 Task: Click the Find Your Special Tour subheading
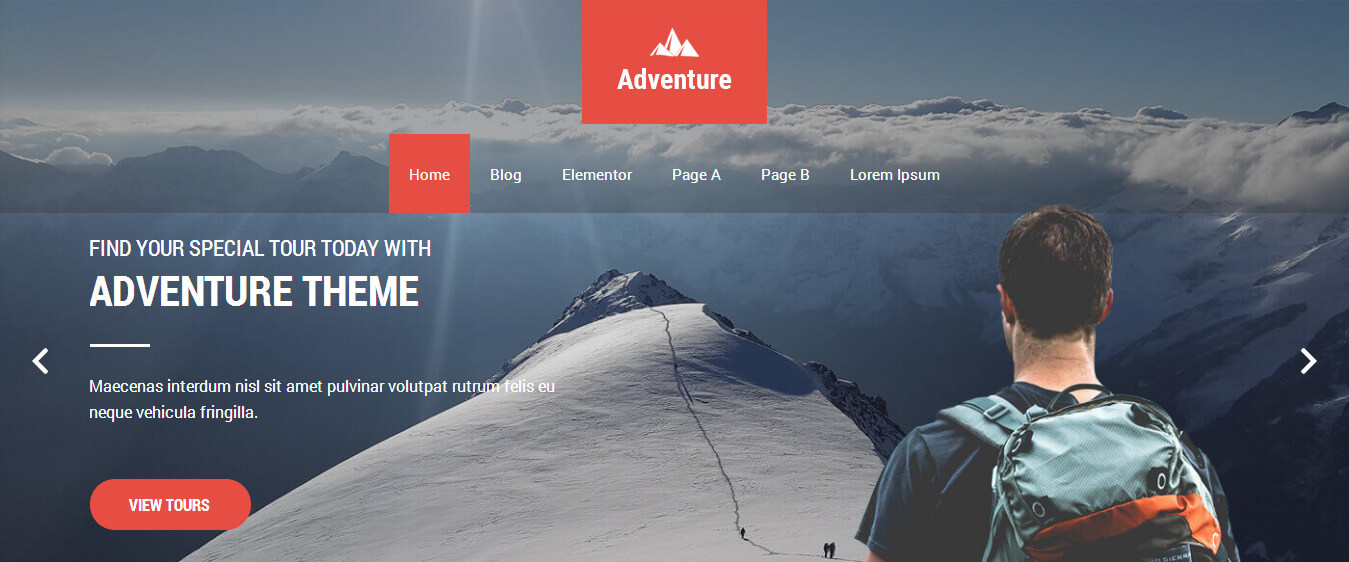[260, 248]
